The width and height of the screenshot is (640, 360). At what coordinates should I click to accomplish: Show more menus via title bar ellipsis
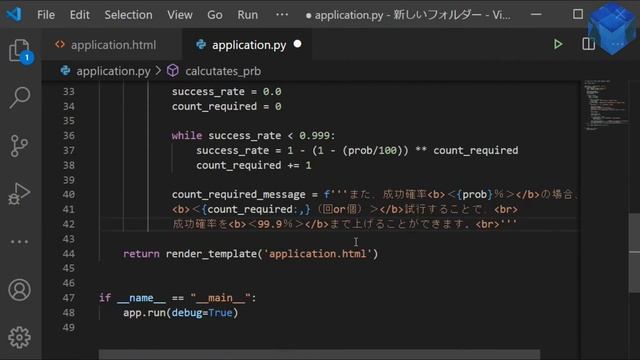pos(282,14)
